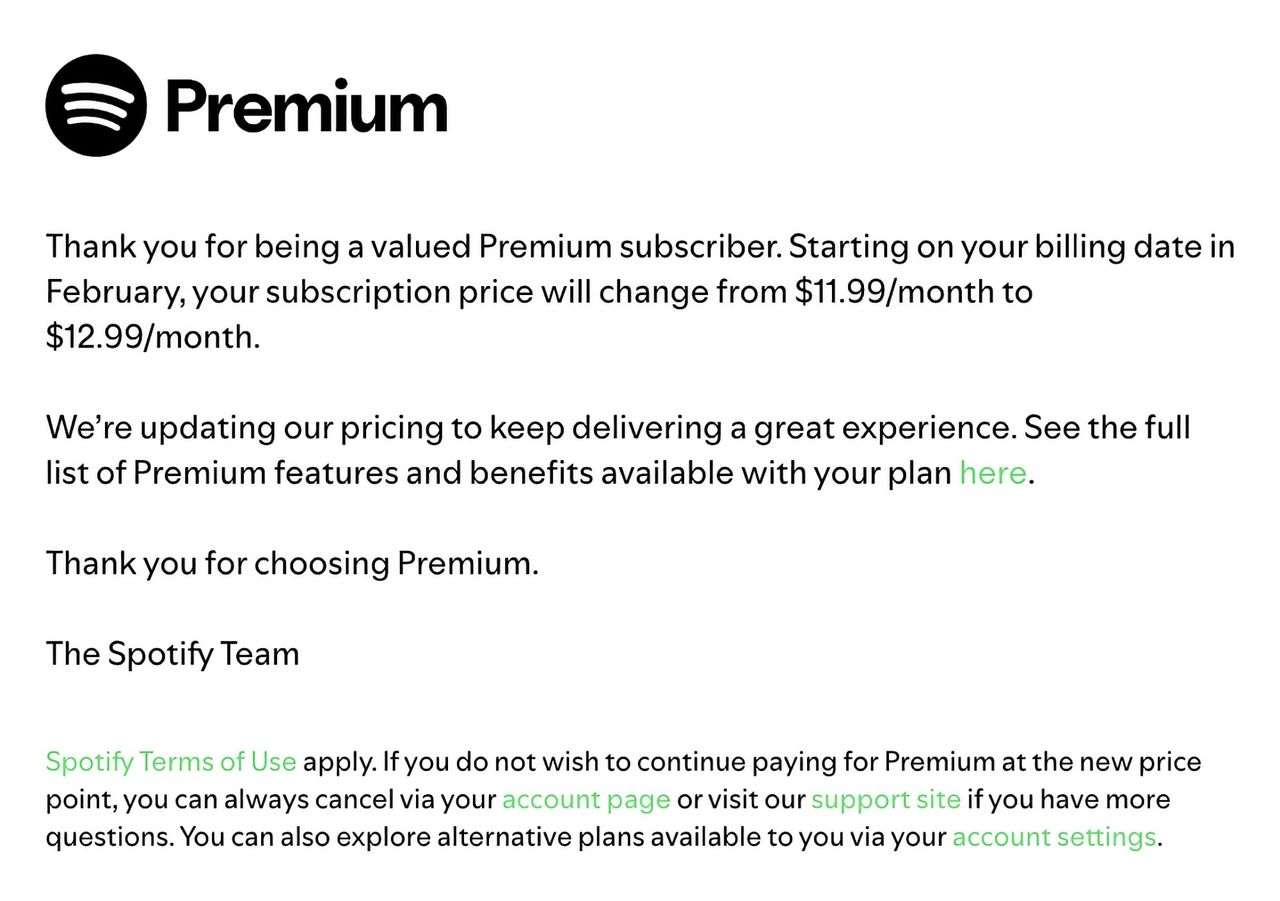Click the Spotify circular logo icon
The image size is (1280, 901).
pyautogui.click(x=96, y=105)
